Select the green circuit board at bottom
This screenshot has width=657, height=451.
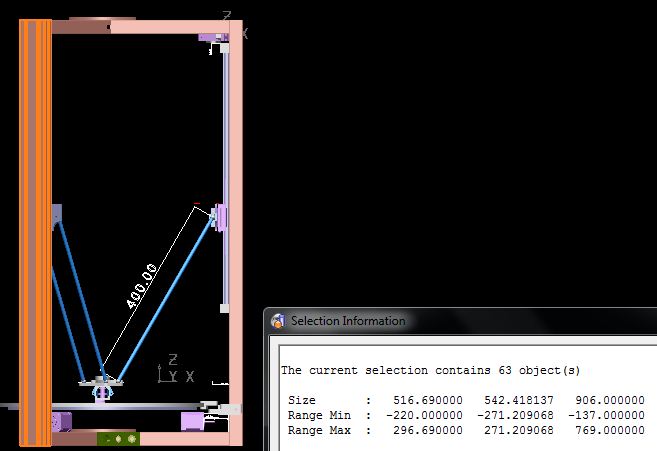pos(118,438)
